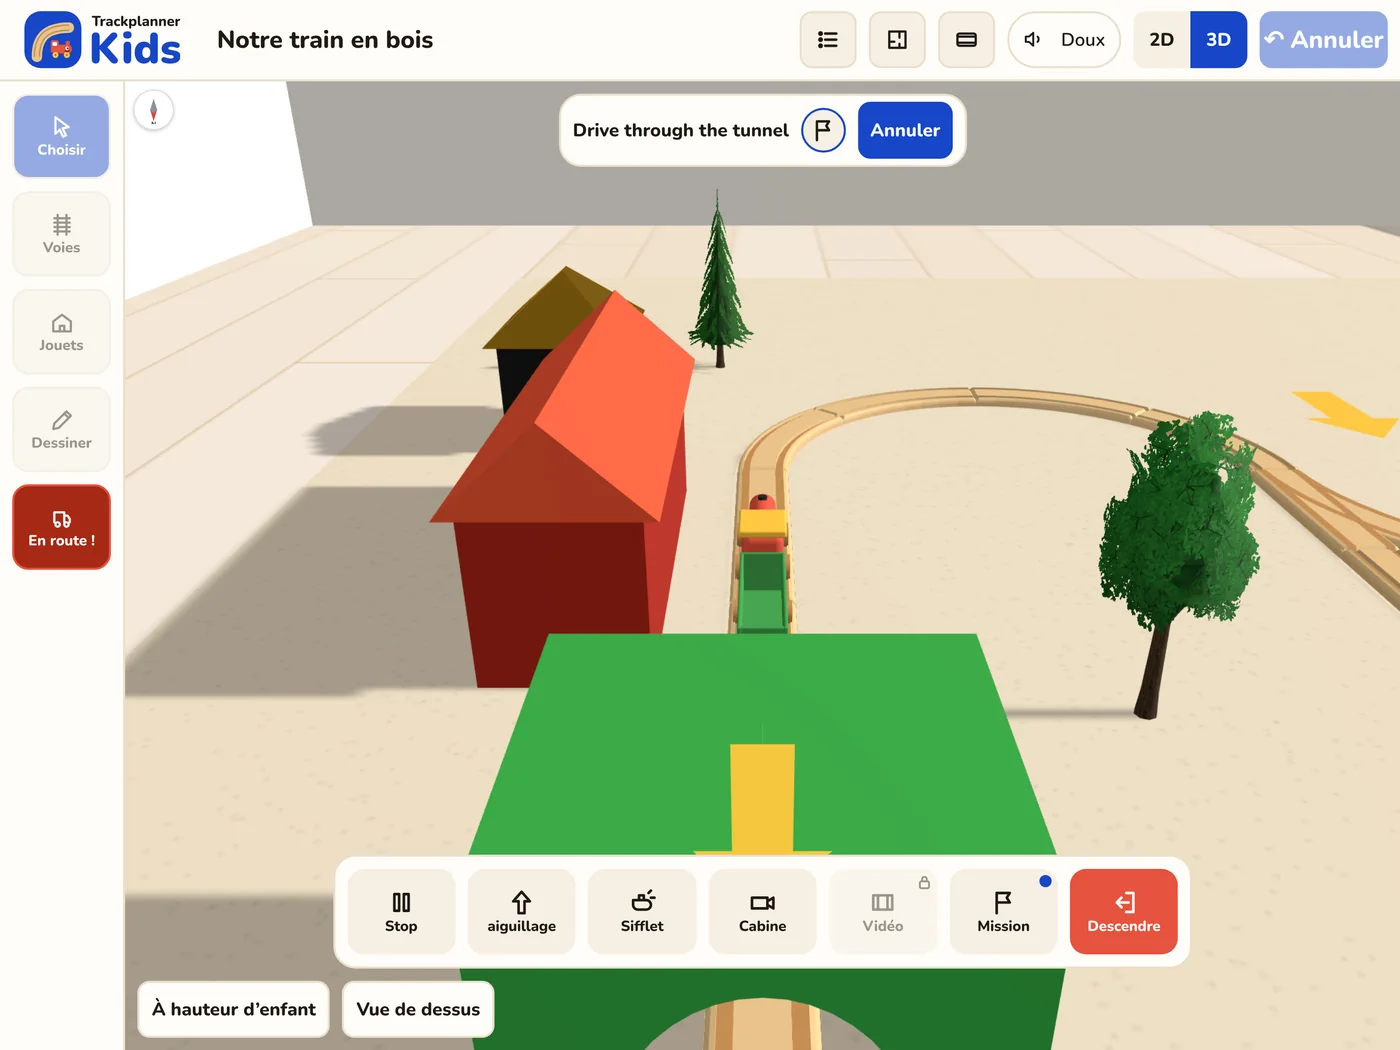Toggle the Doux sound setting

1064,40
